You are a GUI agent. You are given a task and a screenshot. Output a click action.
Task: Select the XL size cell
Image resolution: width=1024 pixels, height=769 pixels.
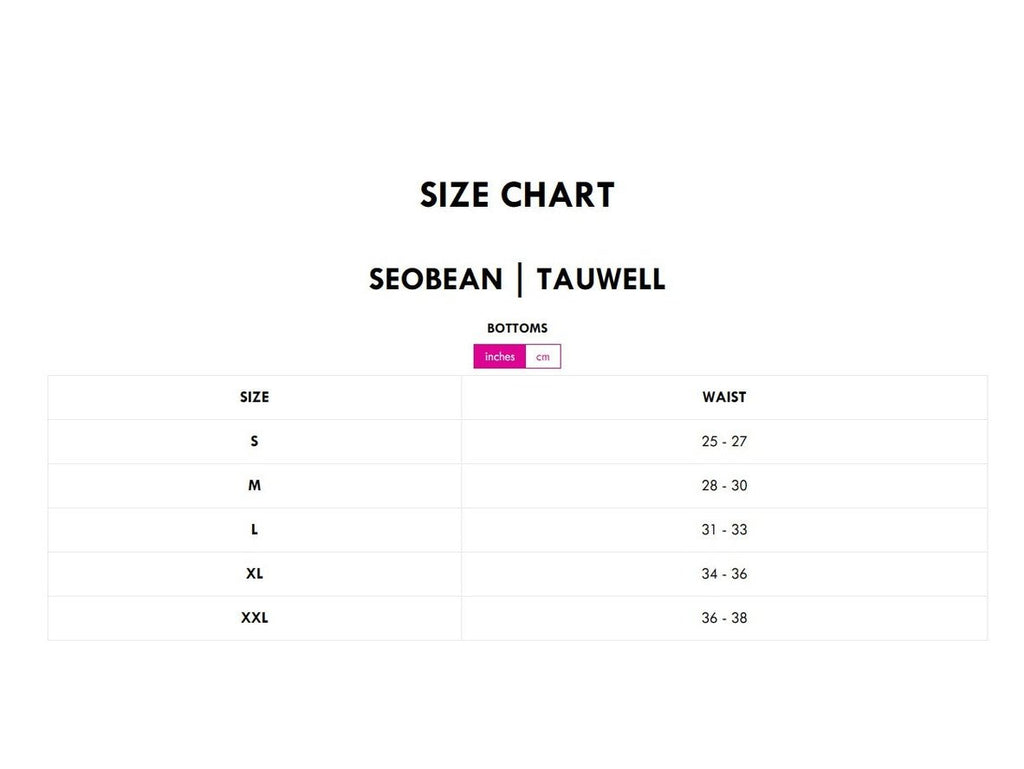[254, 573]
